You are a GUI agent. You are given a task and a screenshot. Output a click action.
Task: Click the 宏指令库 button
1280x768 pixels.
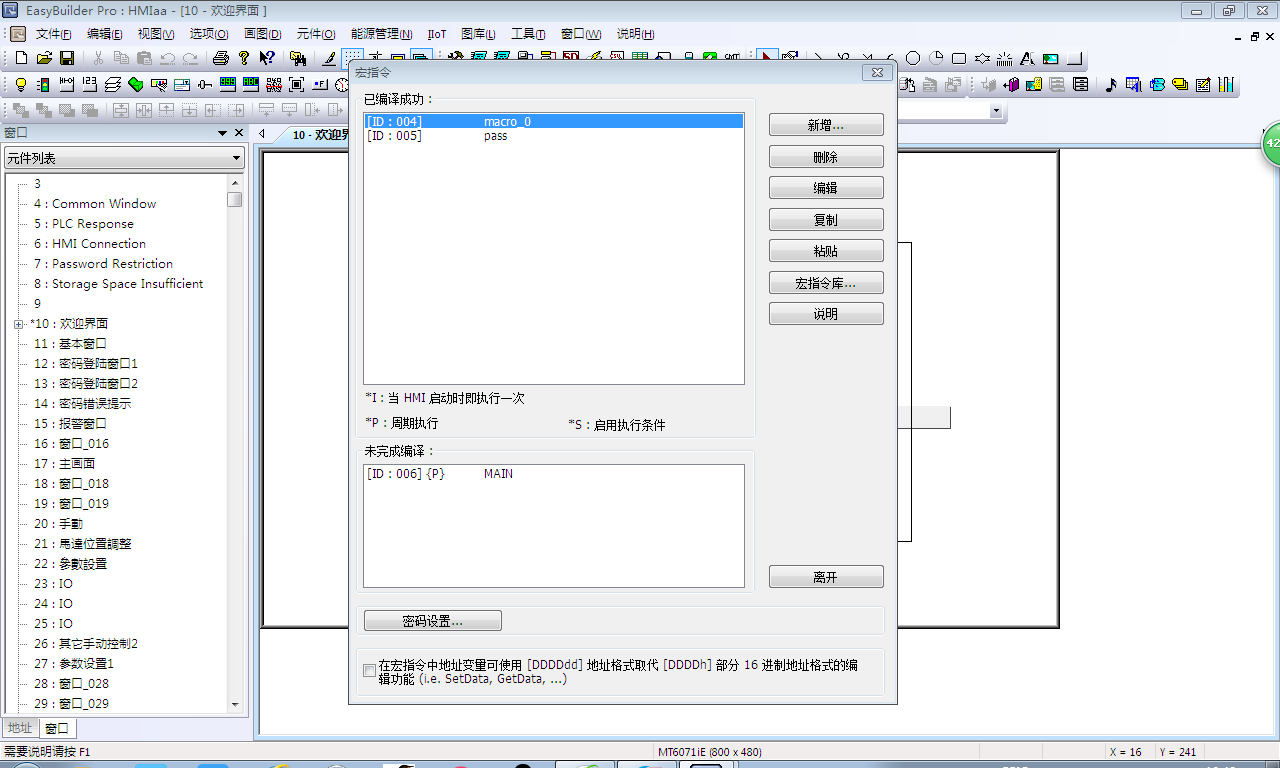pyautogui.click(x=825, y=283)
